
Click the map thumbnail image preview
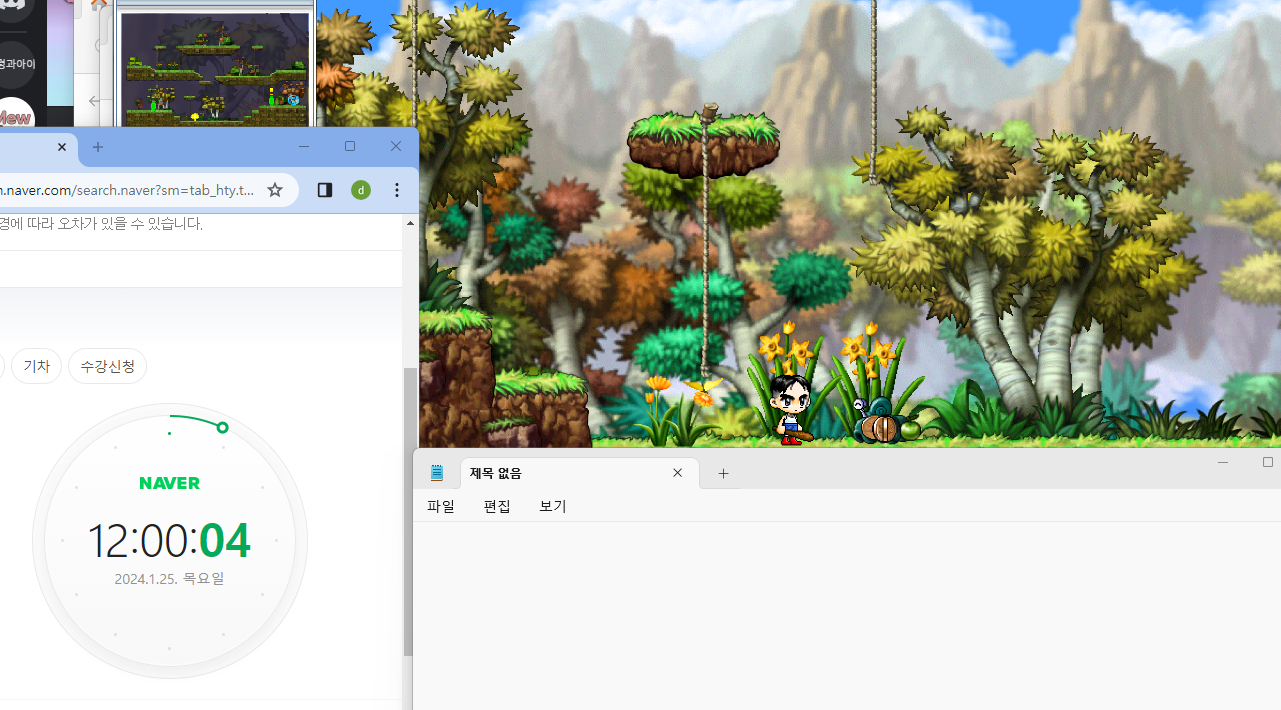(215, 67)
